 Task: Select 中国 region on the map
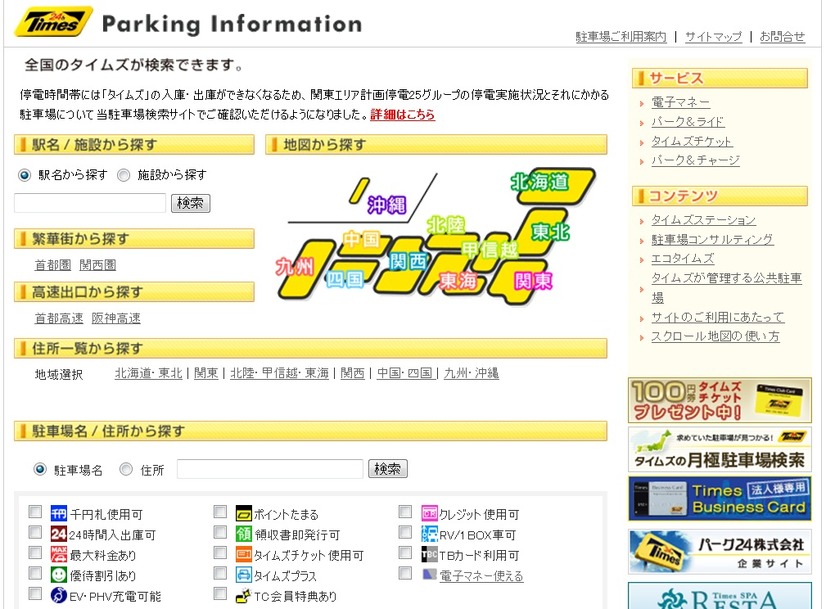point(361,240)
